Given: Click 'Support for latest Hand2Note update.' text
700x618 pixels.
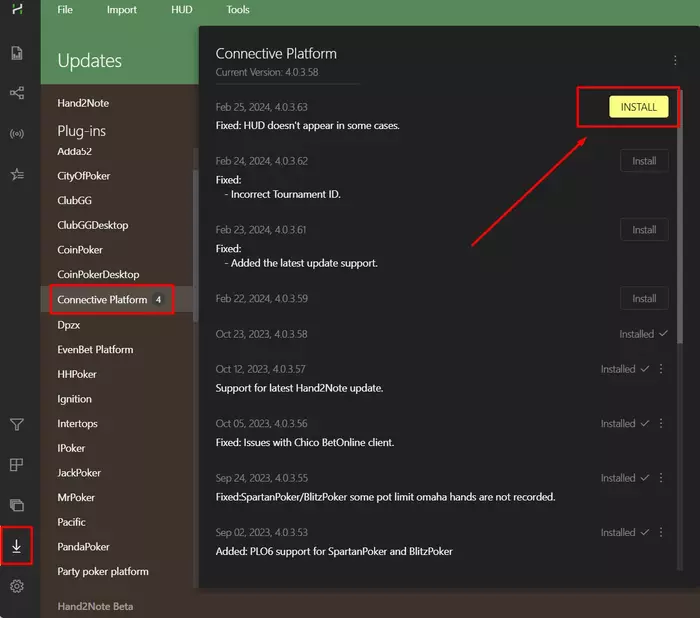Looking at the screenshot, I should tap(299, 388).
